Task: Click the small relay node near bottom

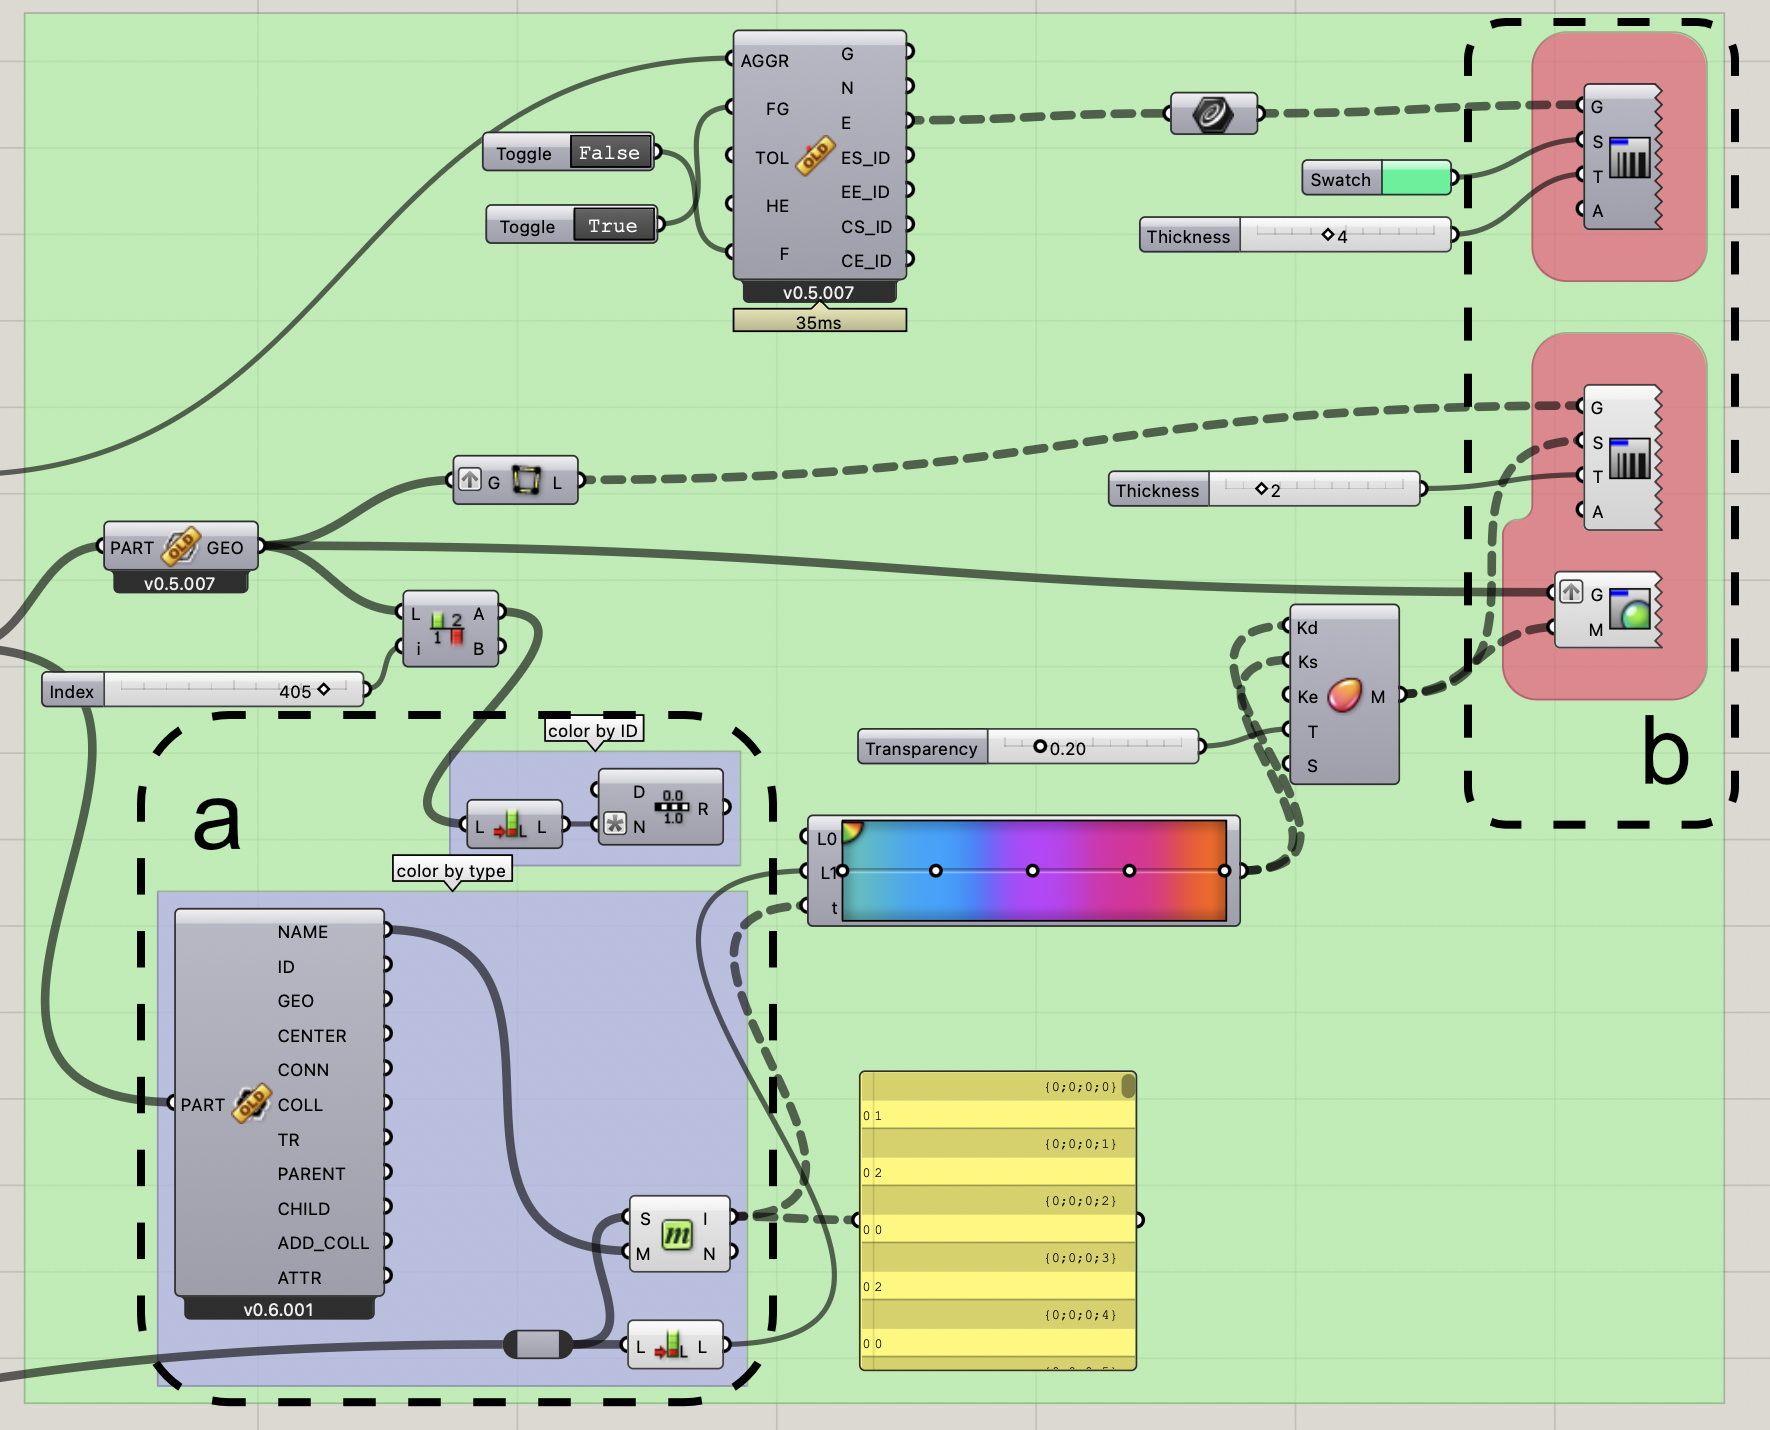Action: point(538,1344)
